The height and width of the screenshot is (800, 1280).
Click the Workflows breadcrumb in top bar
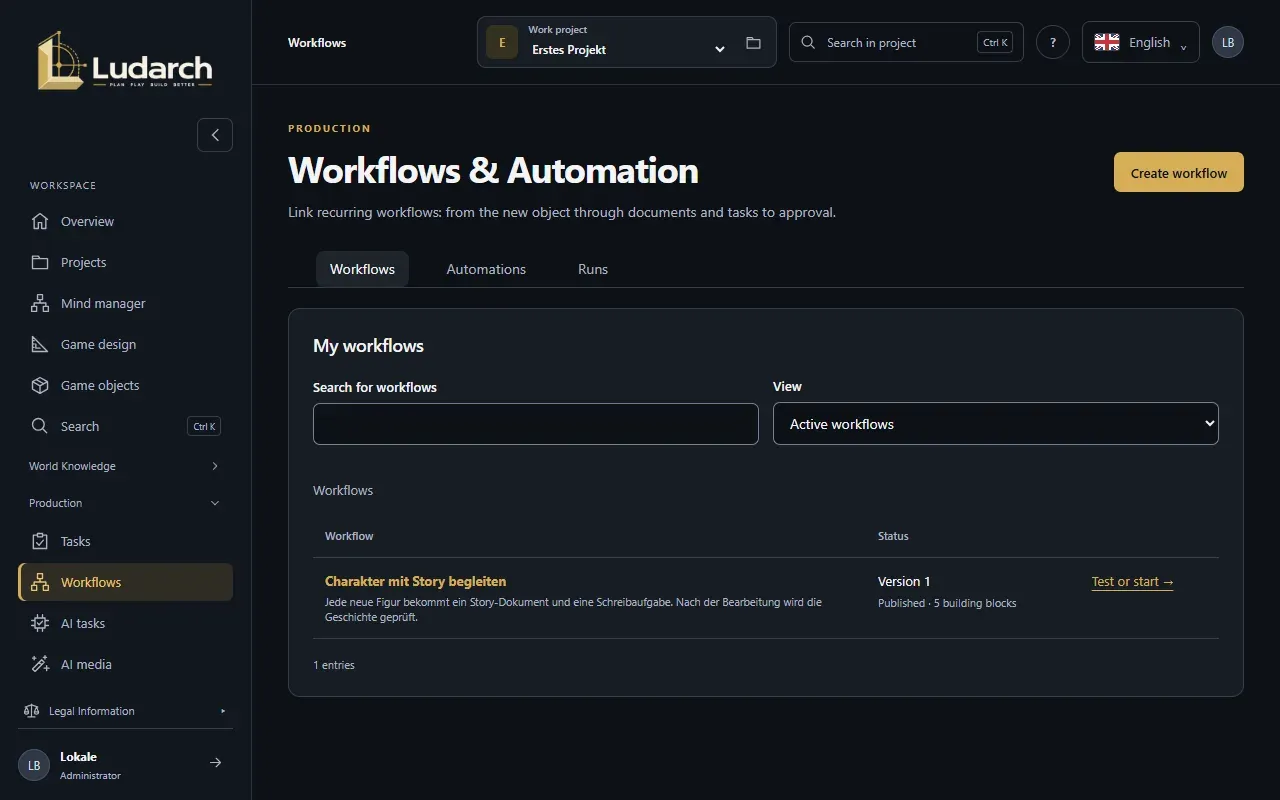pyautogui.click(x=317, y=43)
